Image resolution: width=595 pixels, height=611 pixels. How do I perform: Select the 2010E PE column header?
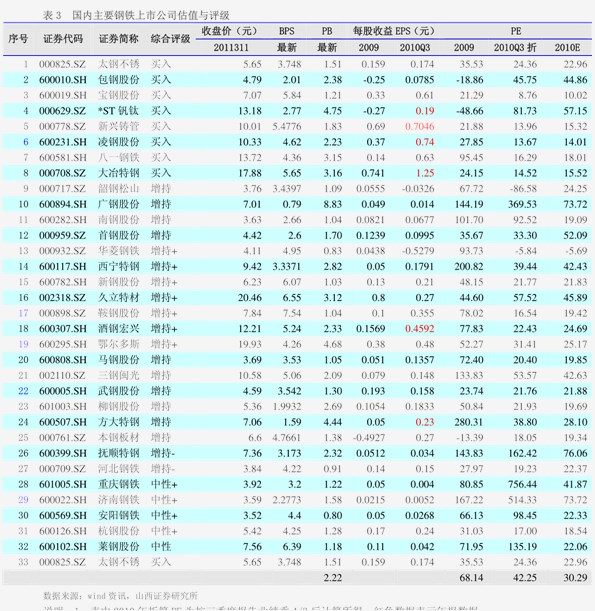tap(567, 48)
